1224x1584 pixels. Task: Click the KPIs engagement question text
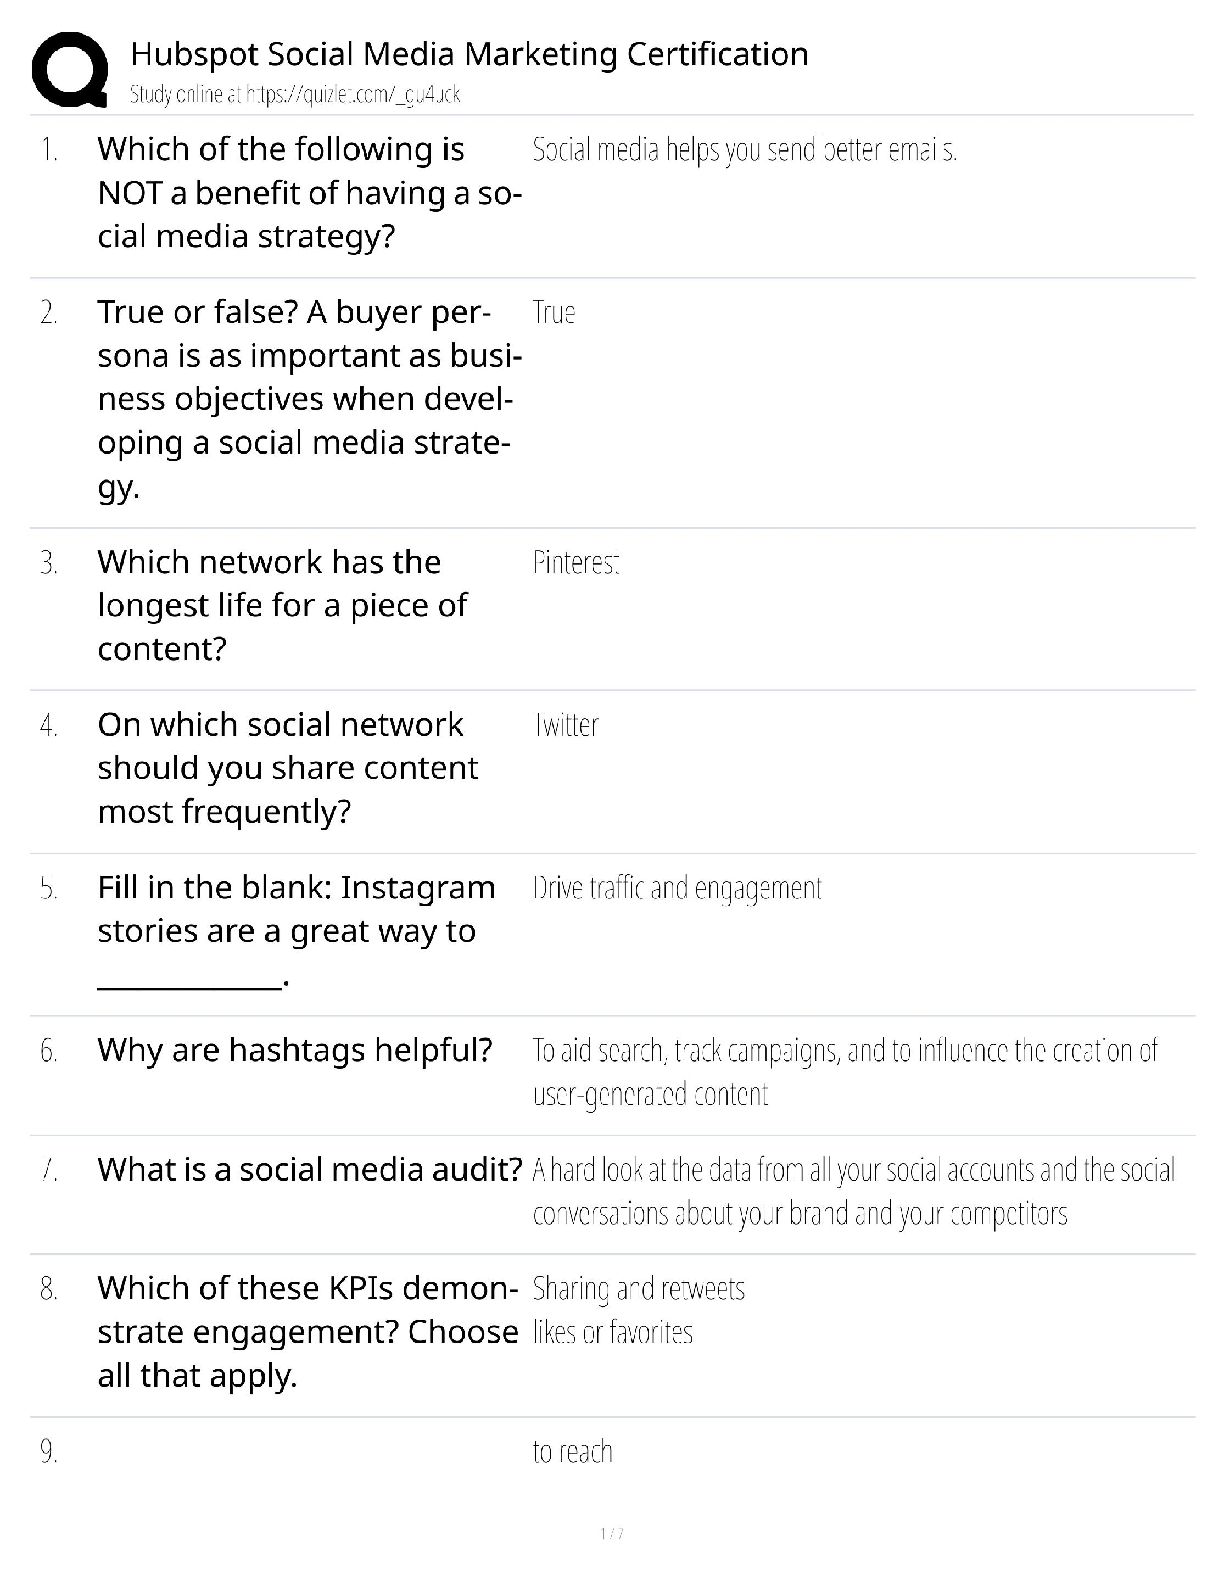[307, 1332]
